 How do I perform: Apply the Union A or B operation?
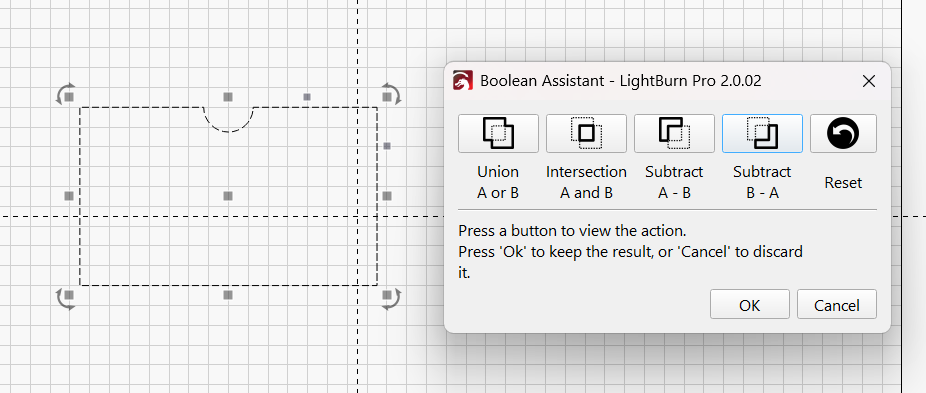pyautogui.click(x=498, y=134)
